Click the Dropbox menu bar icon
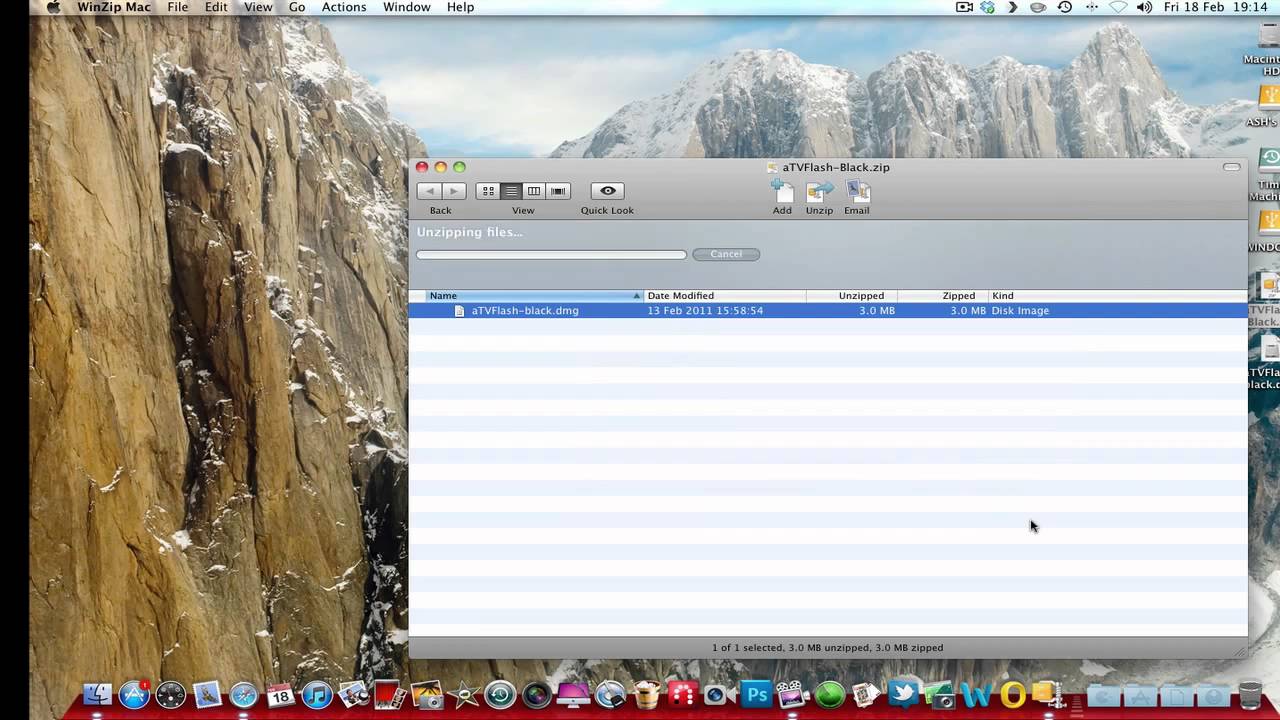Image resolution: width=1280 pixels, height=720 pixels. [988, 7]
